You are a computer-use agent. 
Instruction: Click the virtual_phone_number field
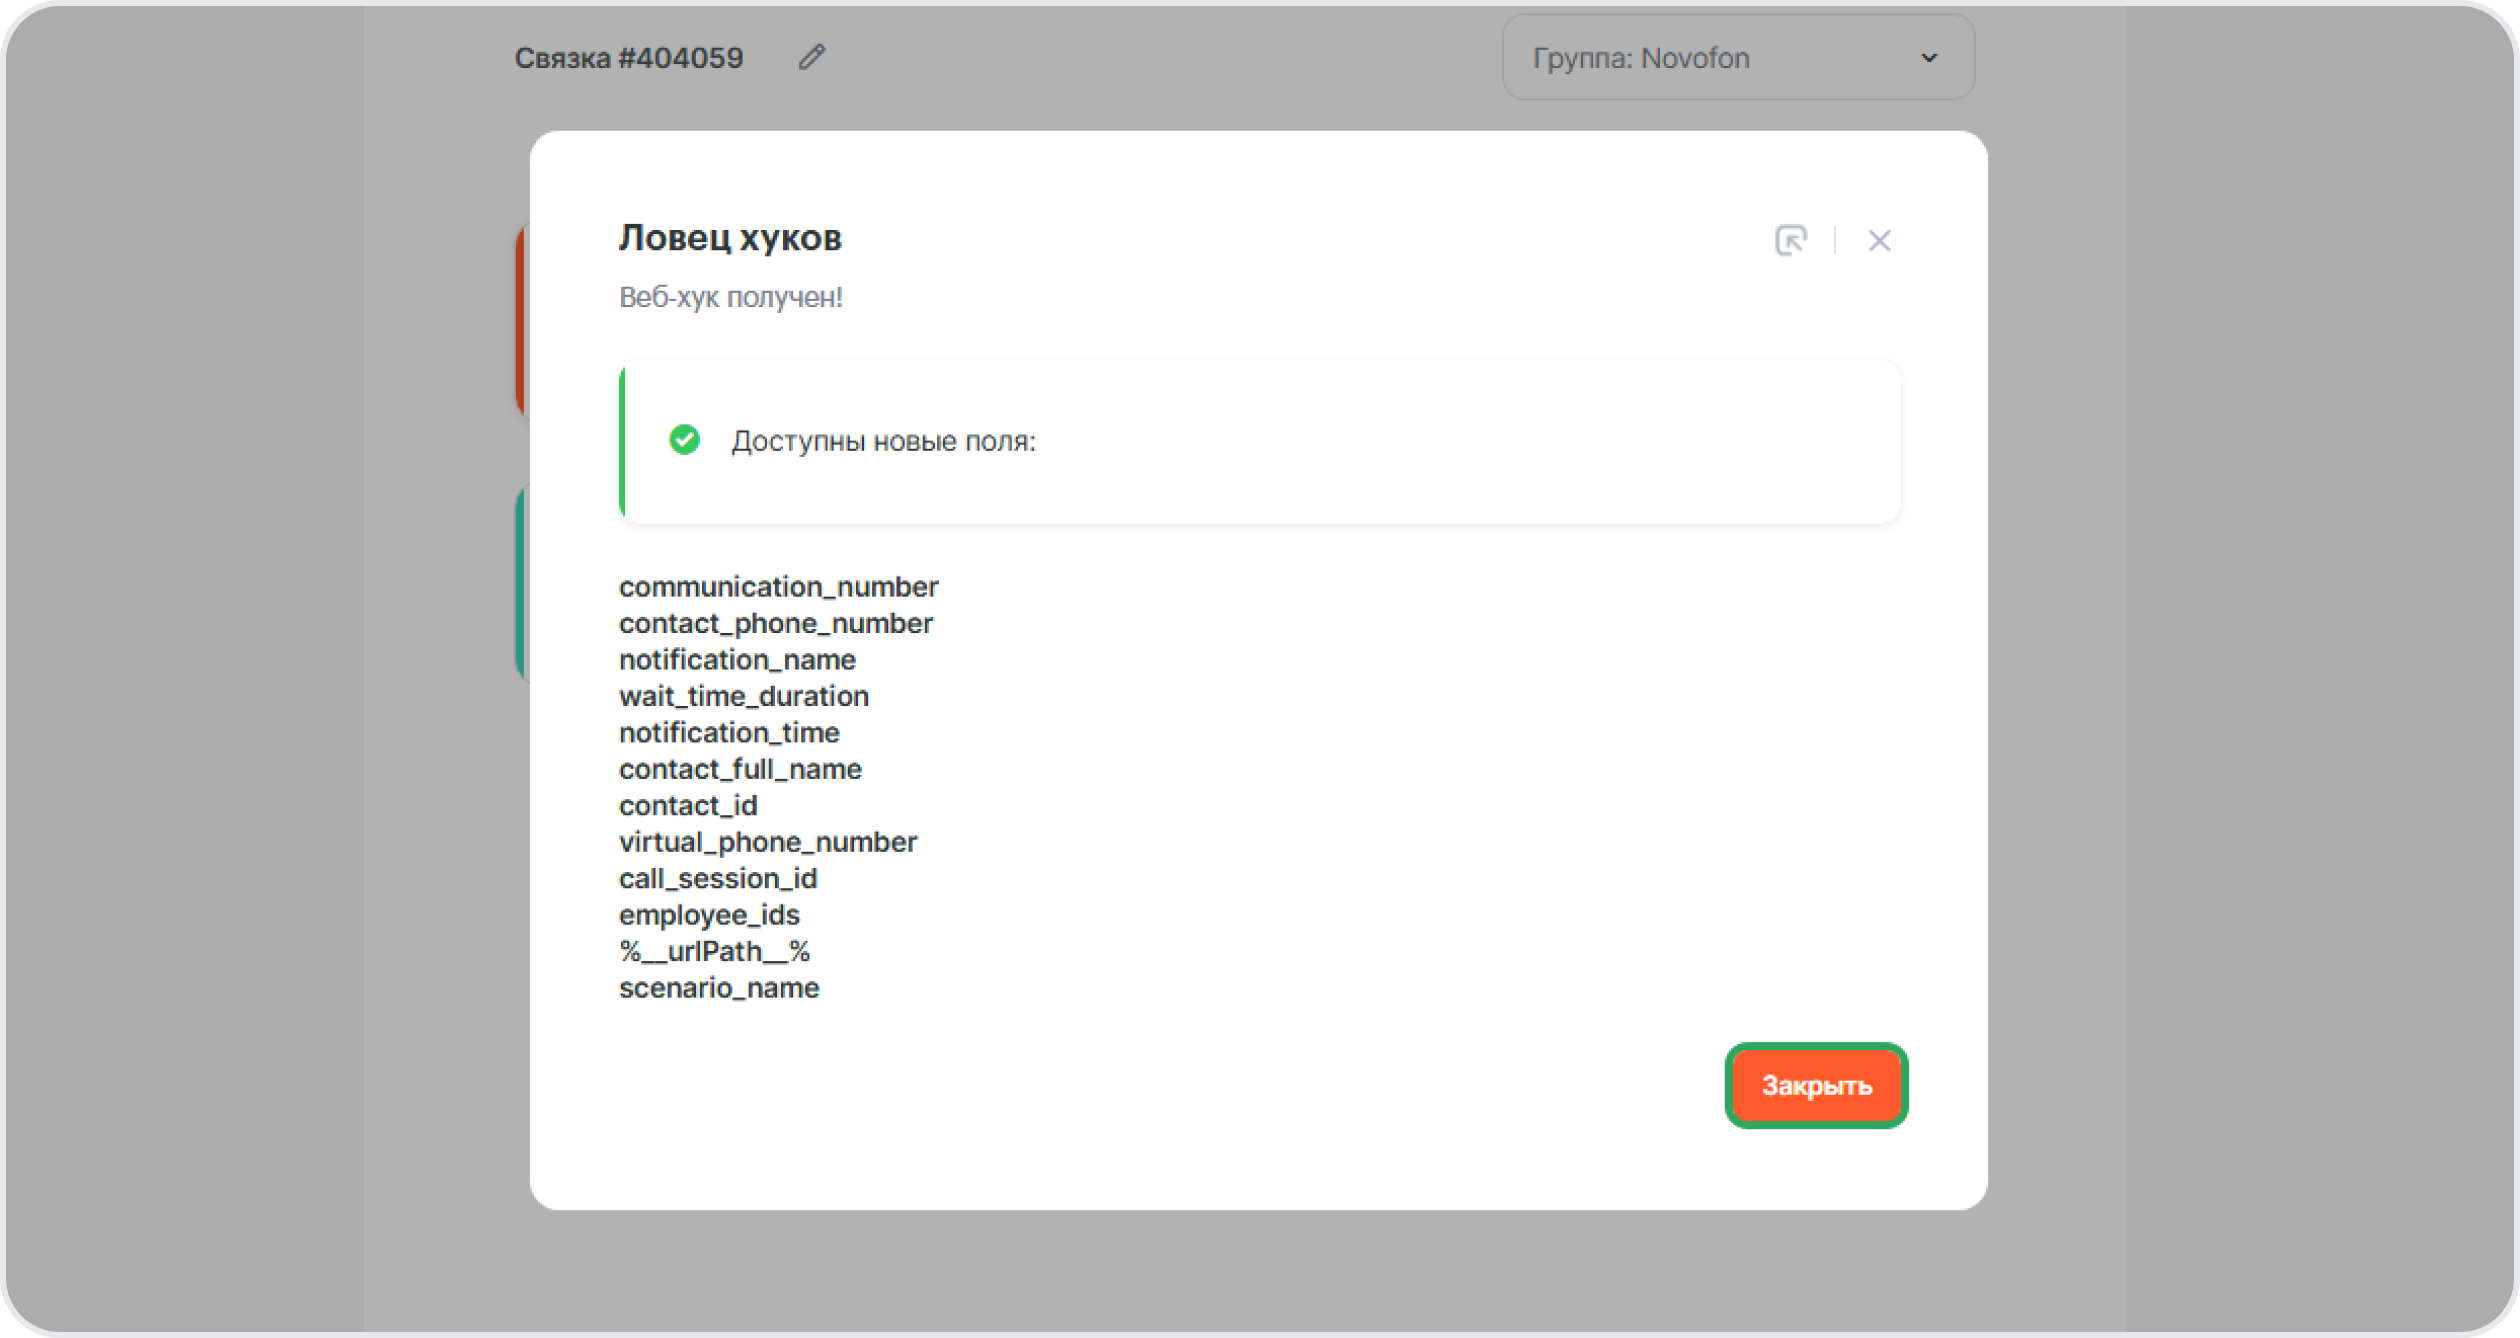coord(767,843)
